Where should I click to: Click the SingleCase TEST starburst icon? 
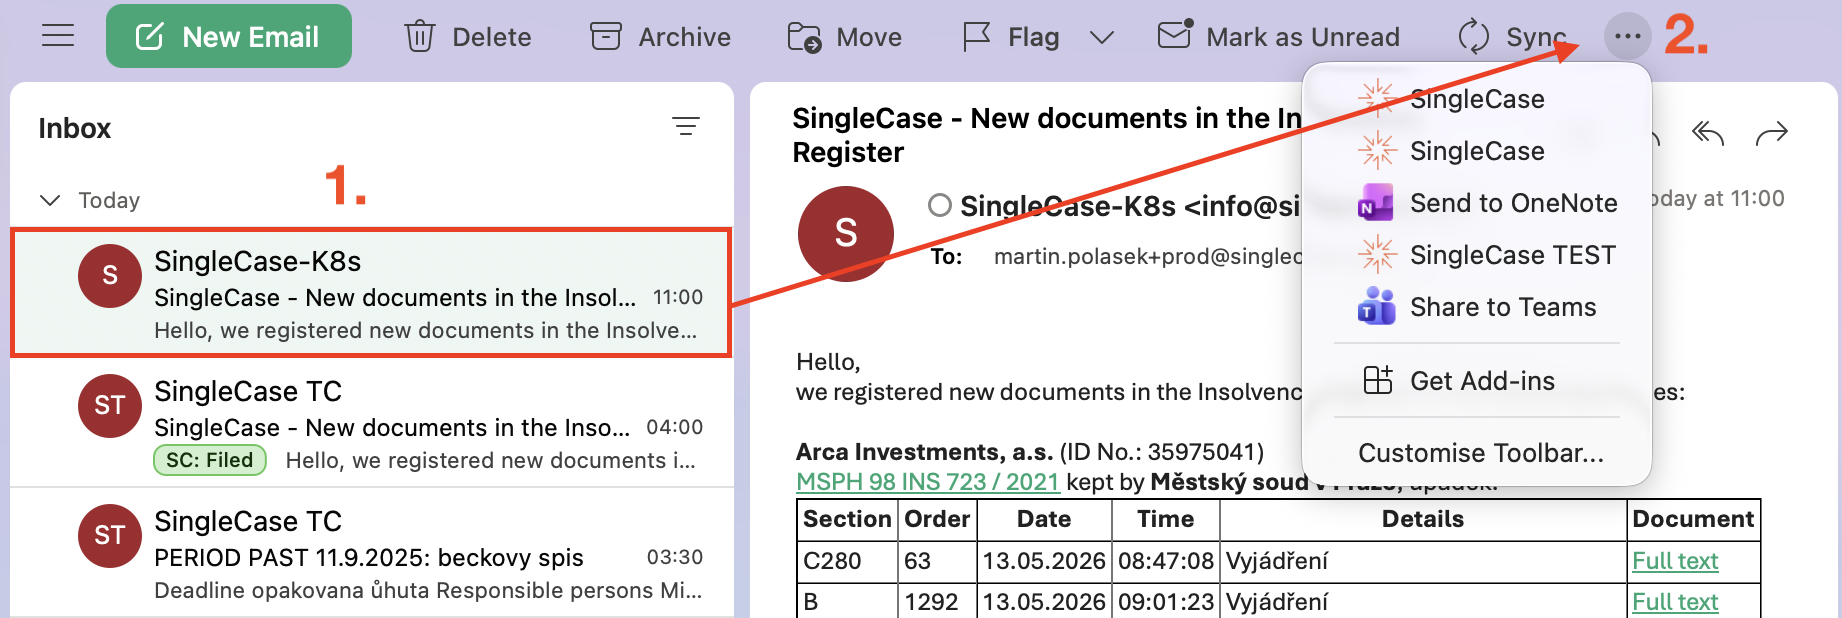(1377, 254)
